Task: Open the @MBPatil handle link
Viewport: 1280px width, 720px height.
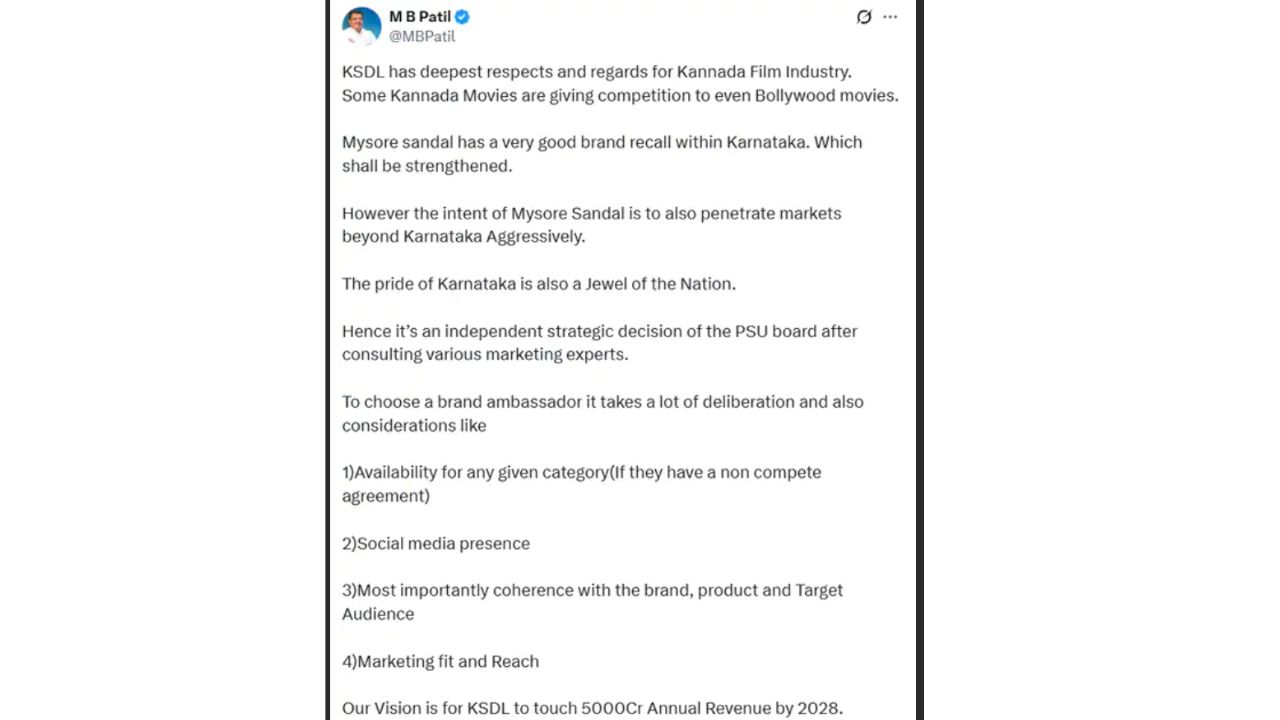Action: (x=422, y=36)
